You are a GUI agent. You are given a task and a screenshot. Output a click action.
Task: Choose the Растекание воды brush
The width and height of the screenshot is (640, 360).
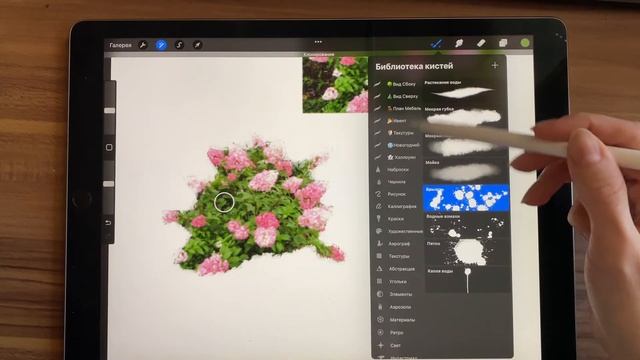464,91
